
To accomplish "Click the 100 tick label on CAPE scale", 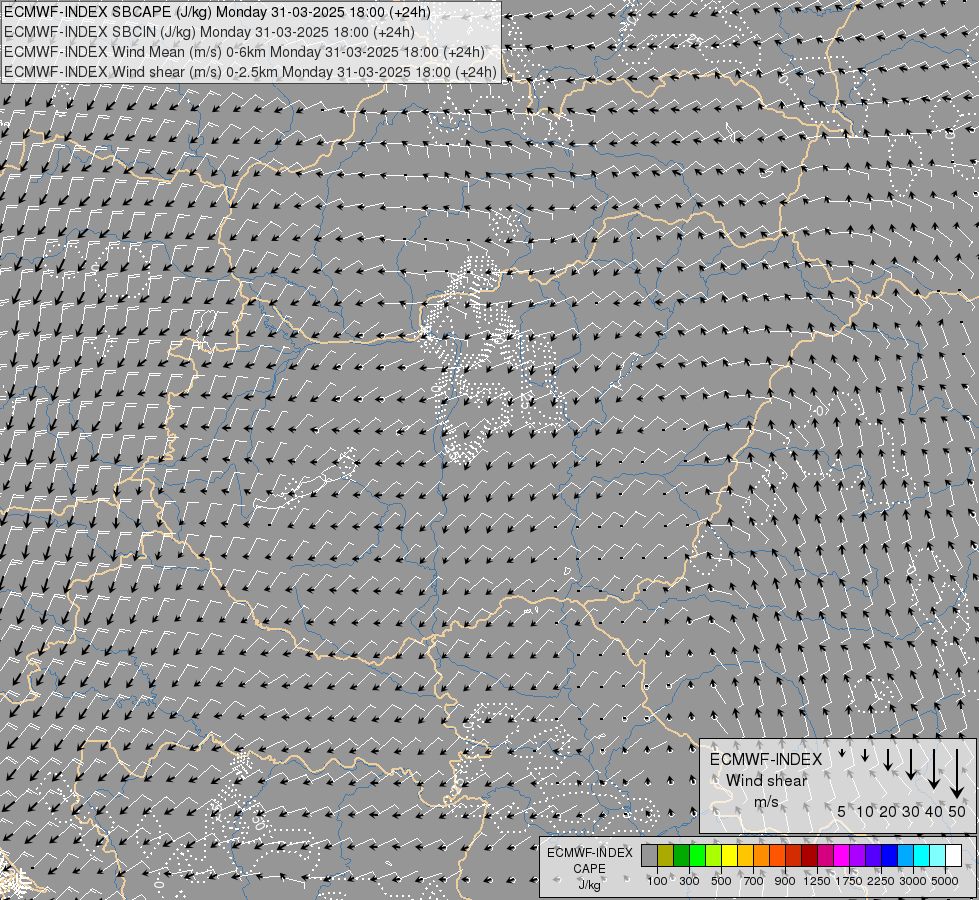I will 657,881.
